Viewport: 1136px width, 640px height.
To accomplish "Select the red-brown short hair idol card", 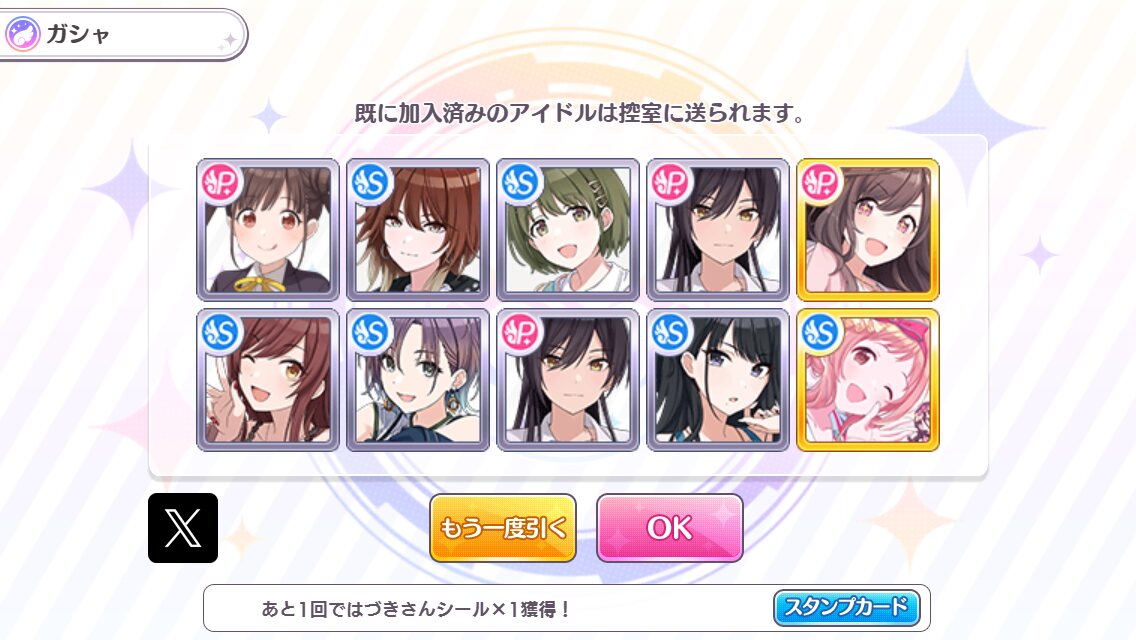I will [x=418, y=230].
